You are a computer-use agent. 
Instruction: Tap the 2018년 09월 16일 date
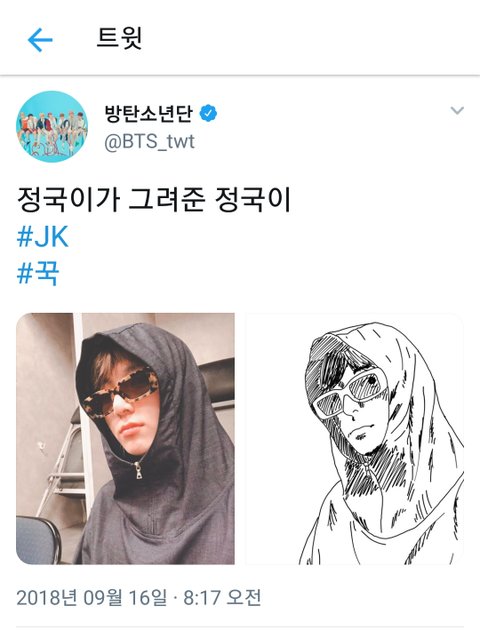point(92,597)
